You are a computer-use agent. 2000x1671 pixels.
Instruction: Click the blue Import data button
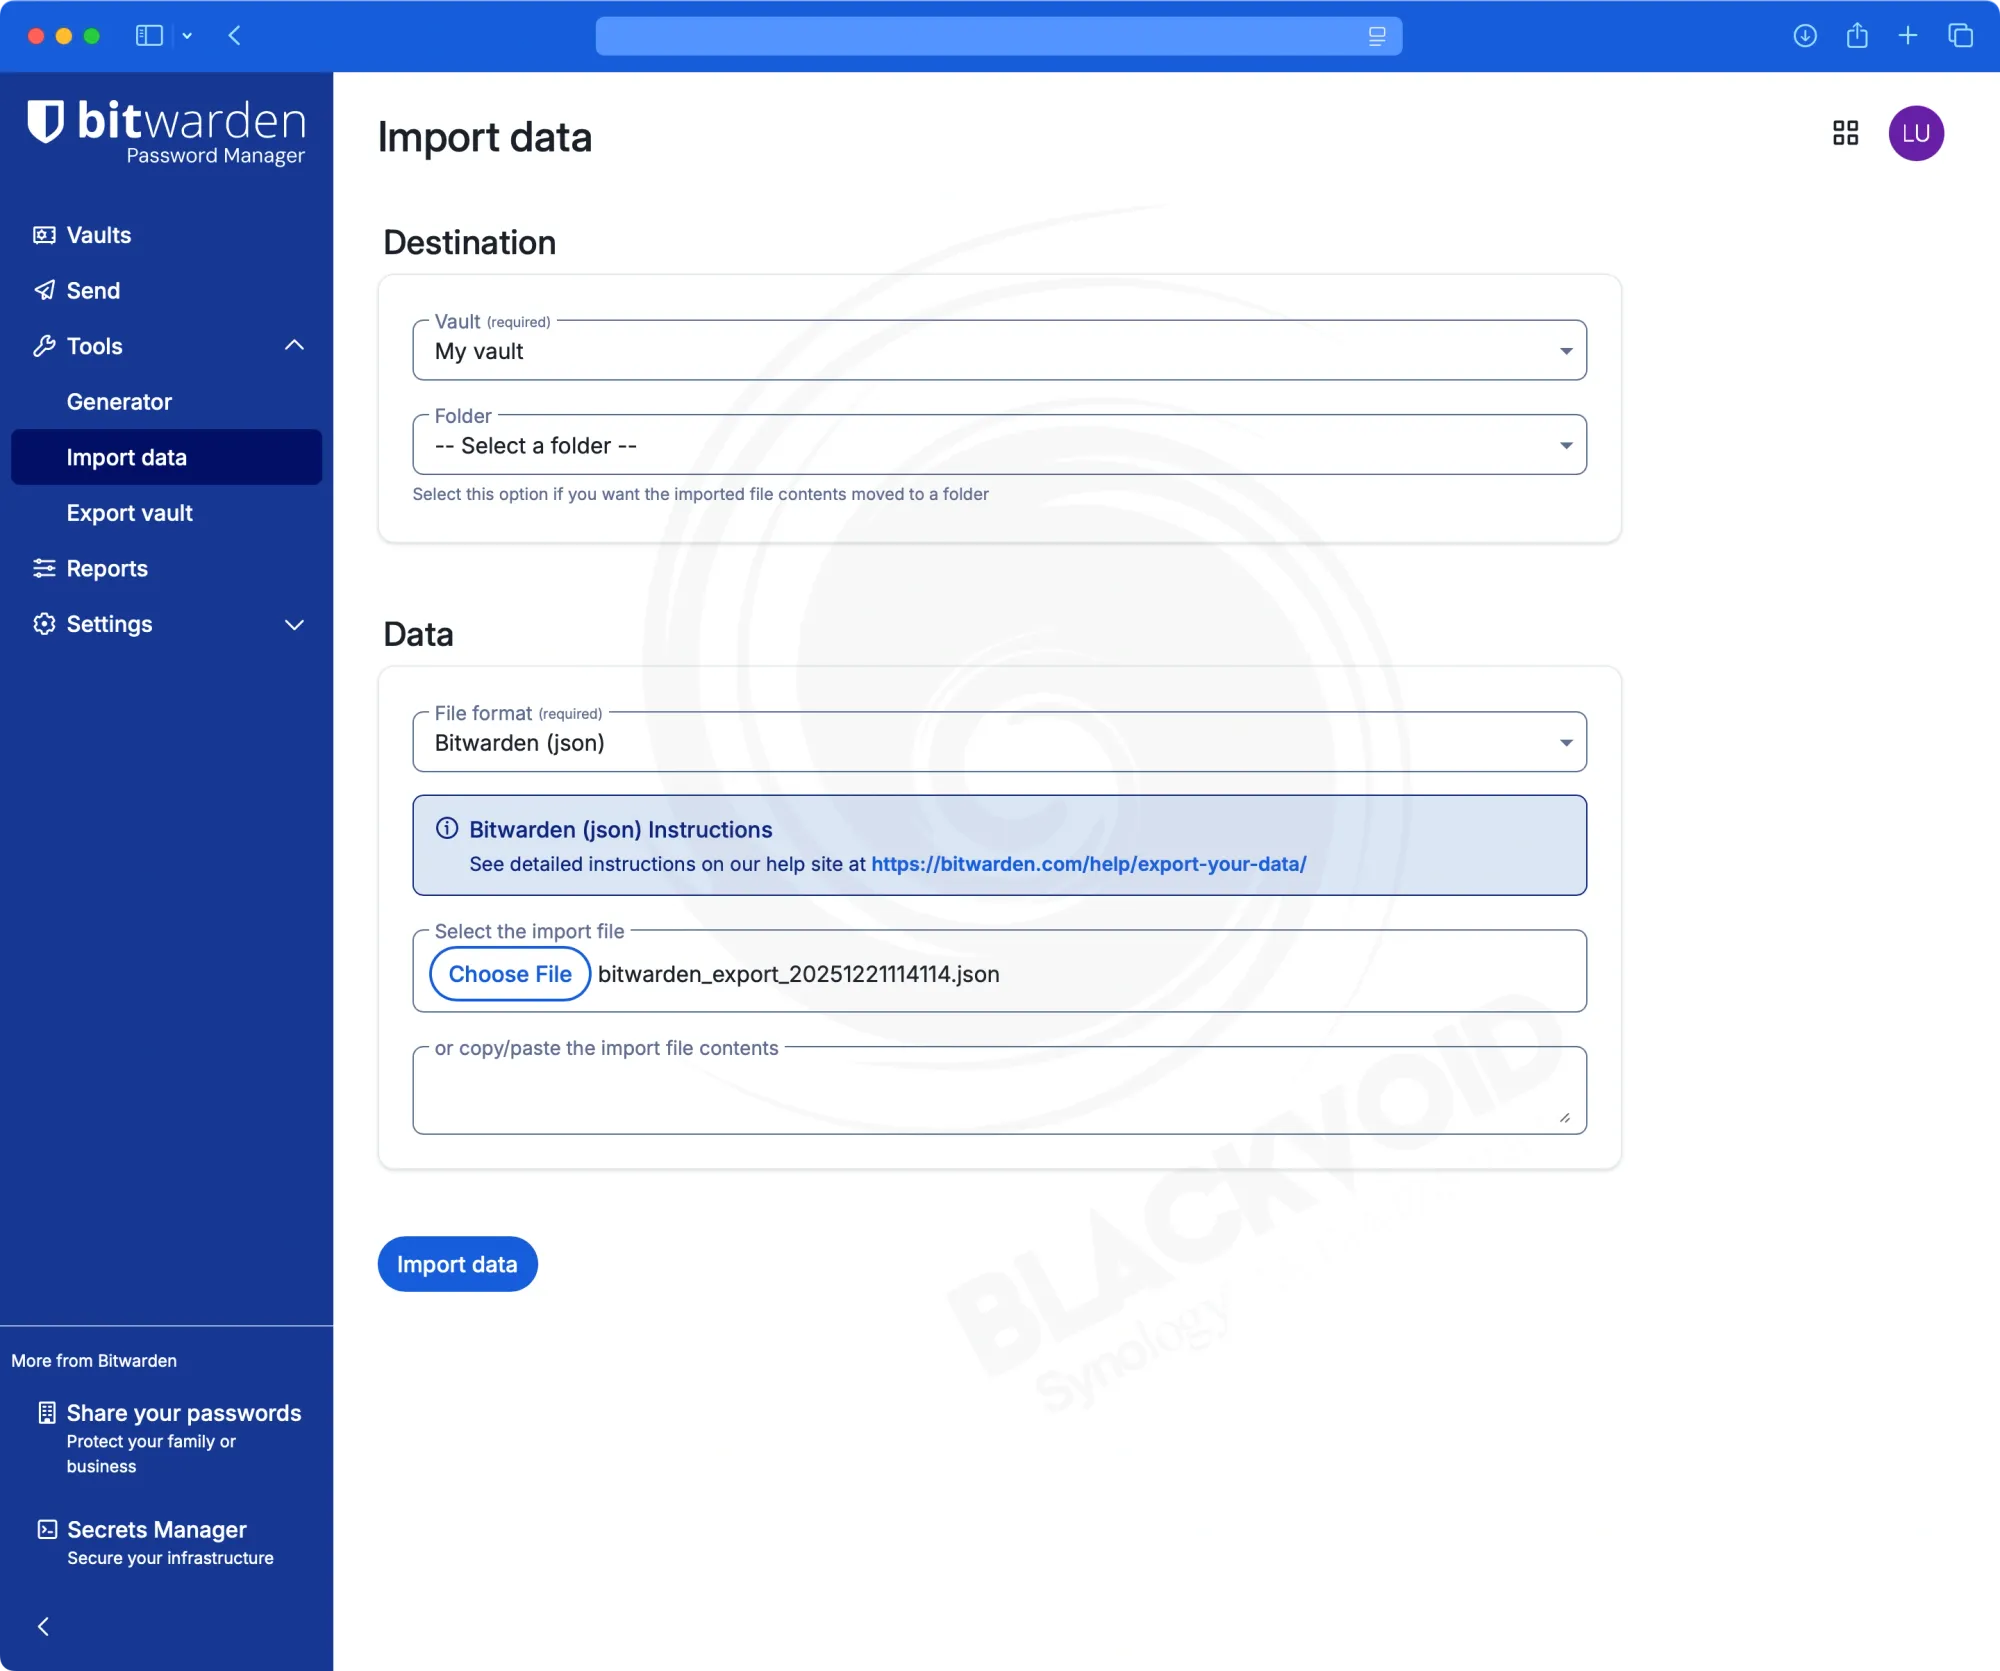pyautogui.click(x=457, y=1264)
